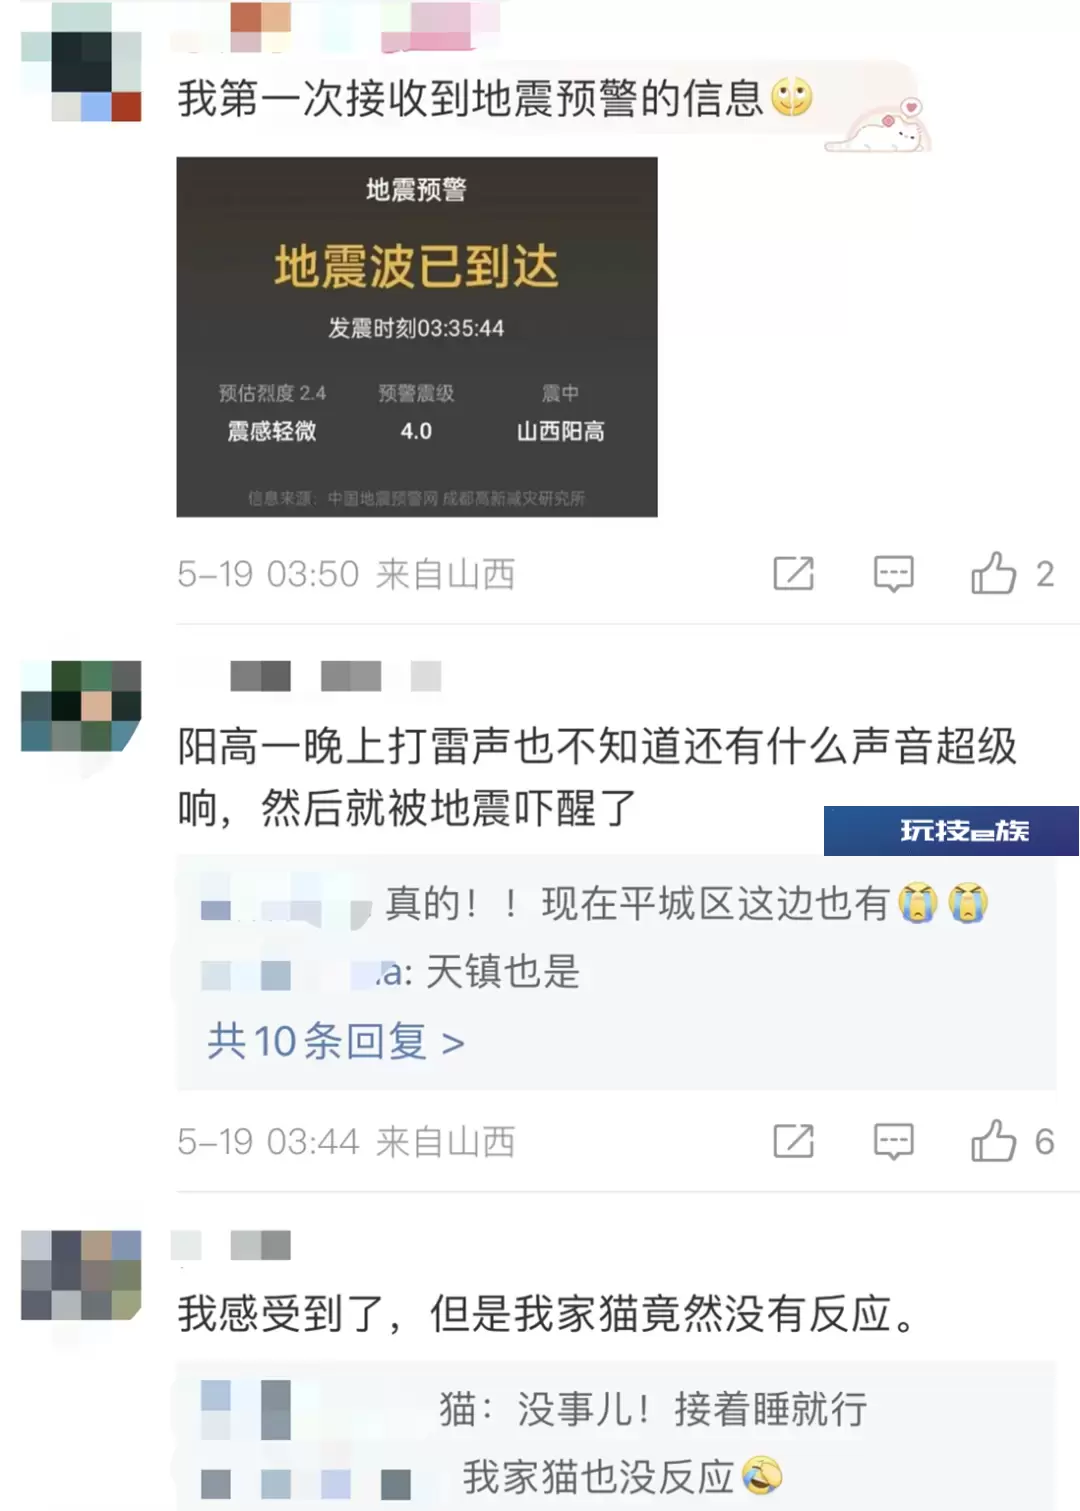Open reply box for 5-19 03:44 comment
The image size is (1080, 1511).
tap(893, 1141)
